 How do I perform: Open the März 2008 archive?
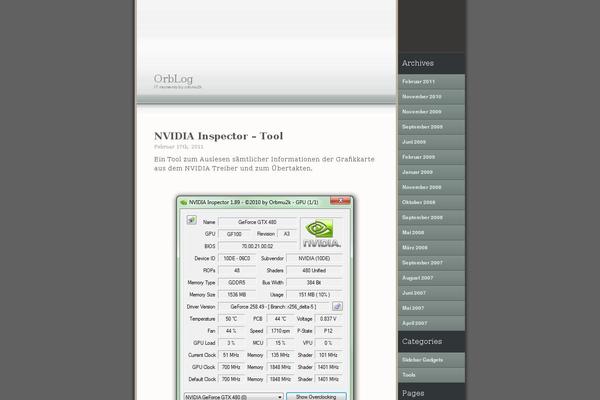(x=431, y=248)
